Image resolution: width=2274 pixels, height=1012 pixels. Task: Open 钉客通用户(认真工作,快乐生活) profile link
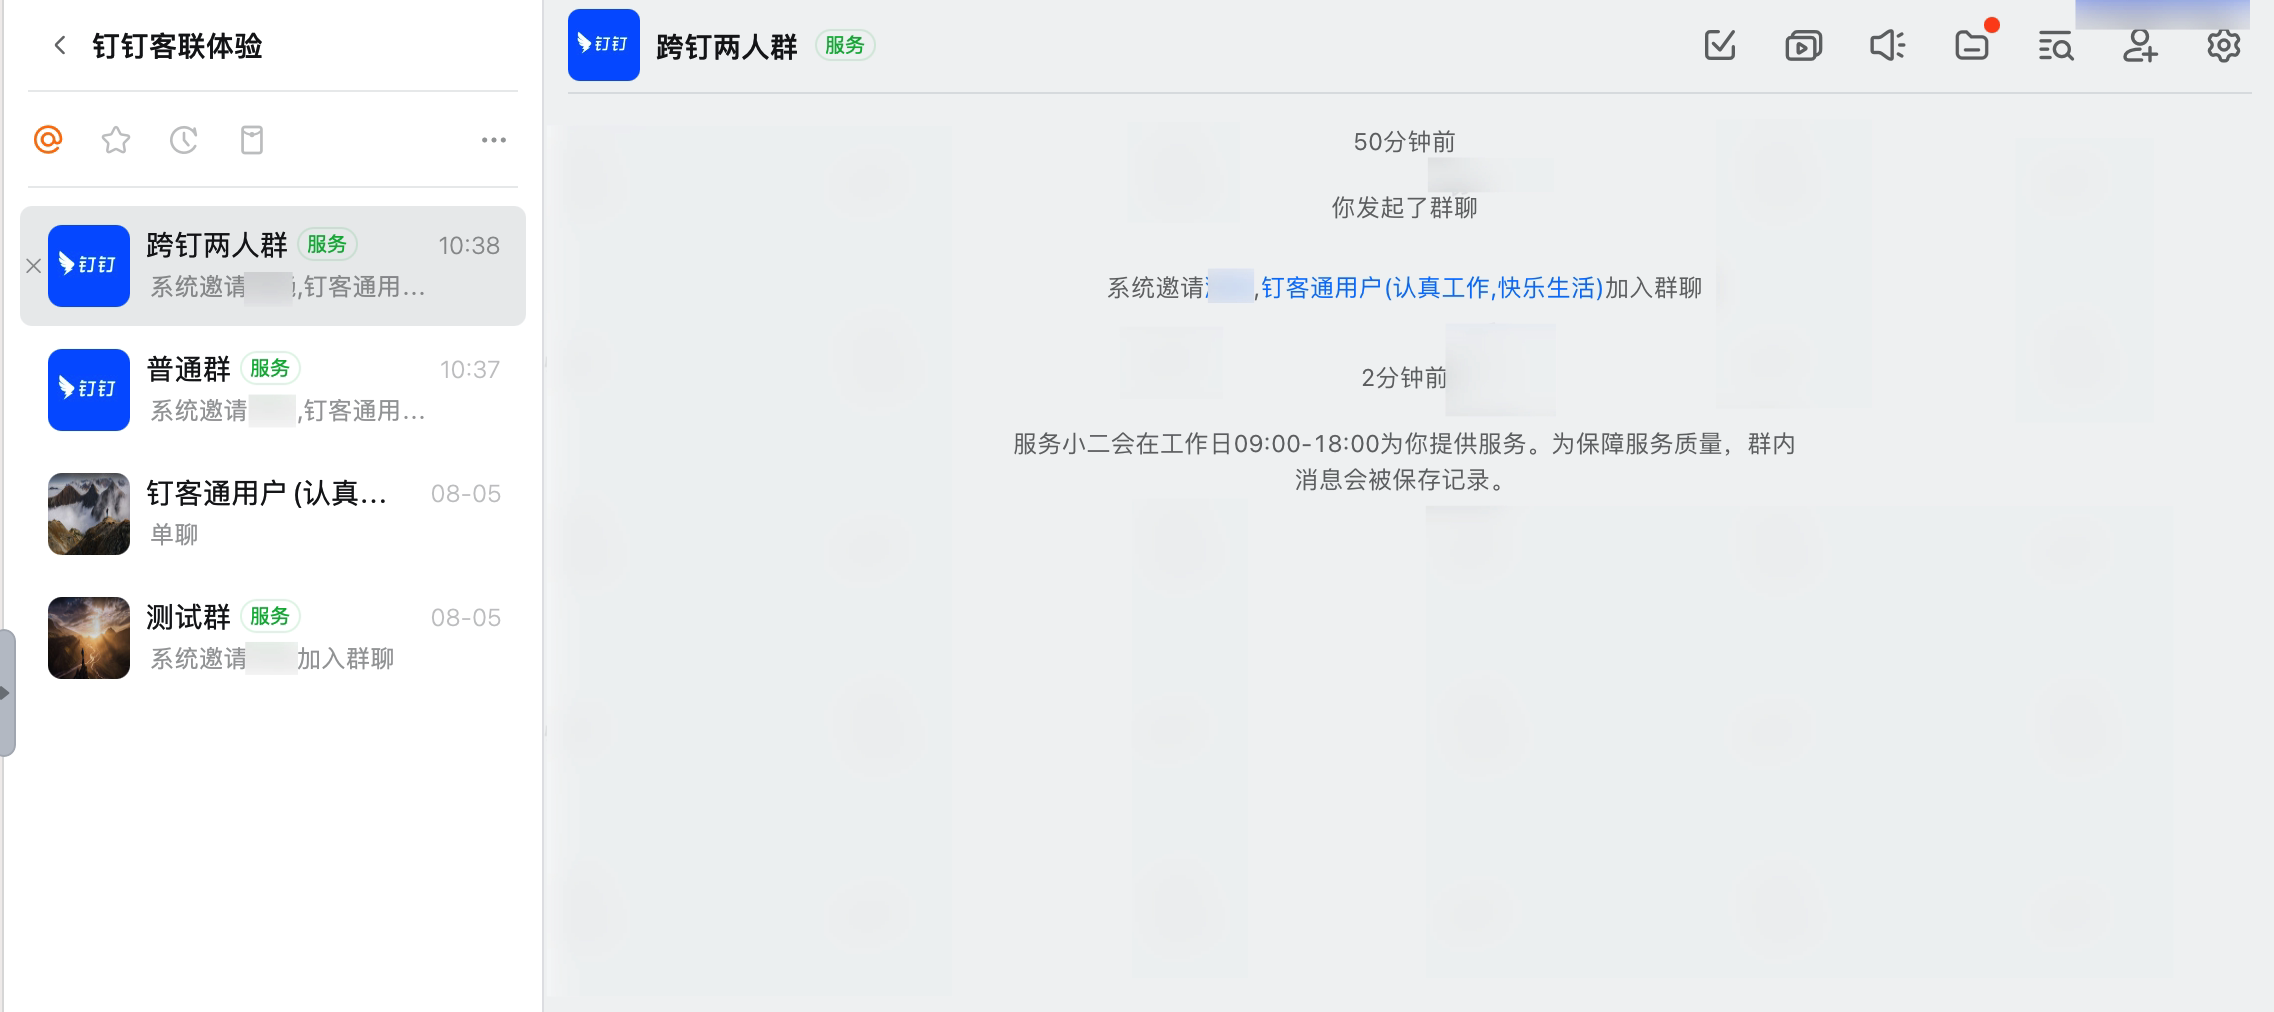pyautogui.click(x=1432, y=288)
